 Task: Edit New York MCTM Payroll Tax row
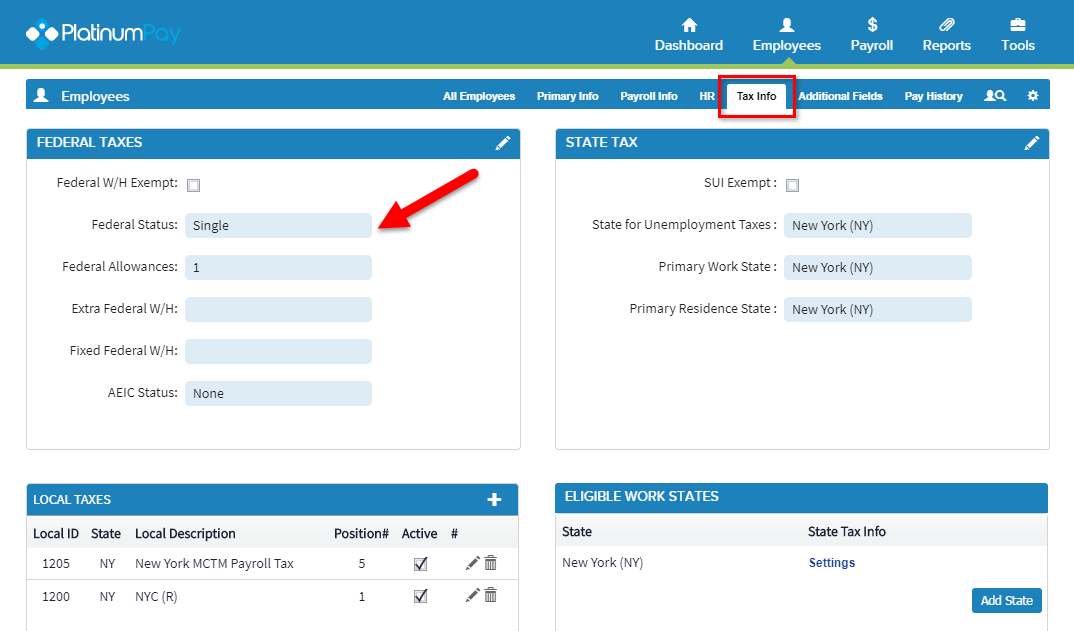472,563
